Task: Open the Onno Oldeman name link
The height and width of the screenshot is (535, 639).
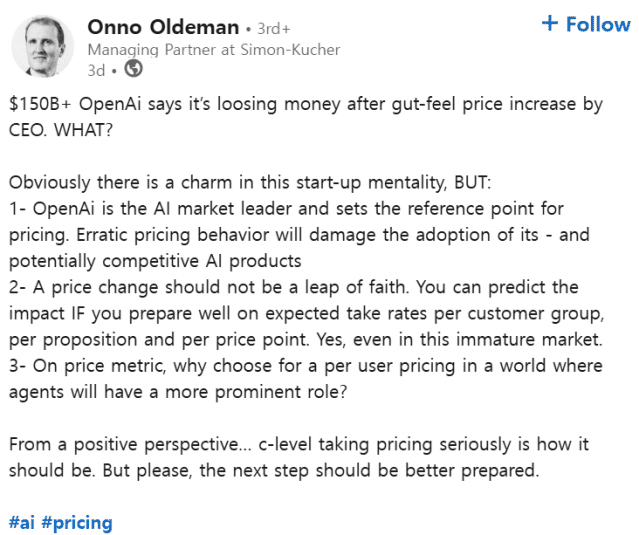Action: (163, 26)
